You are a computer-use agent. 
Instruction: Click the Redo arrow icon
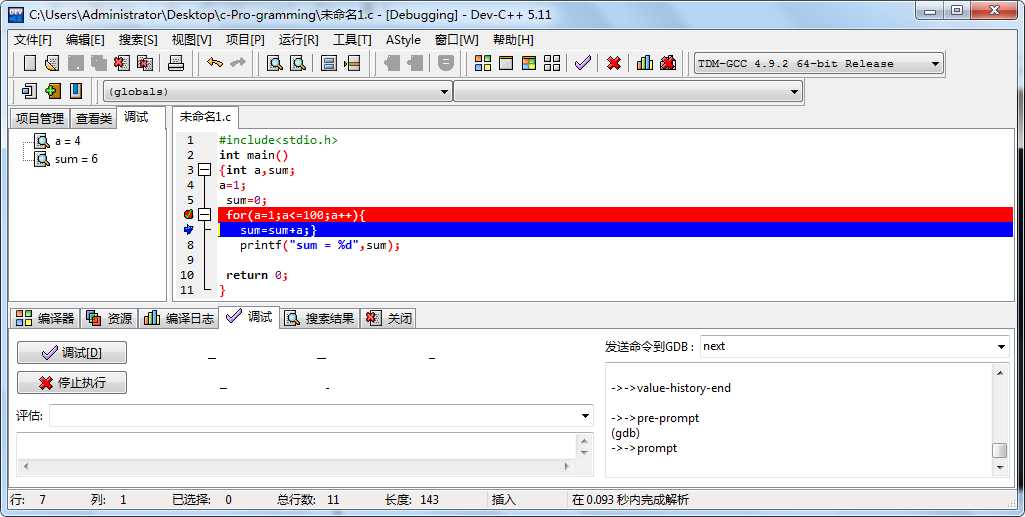[x=237, y=63]
